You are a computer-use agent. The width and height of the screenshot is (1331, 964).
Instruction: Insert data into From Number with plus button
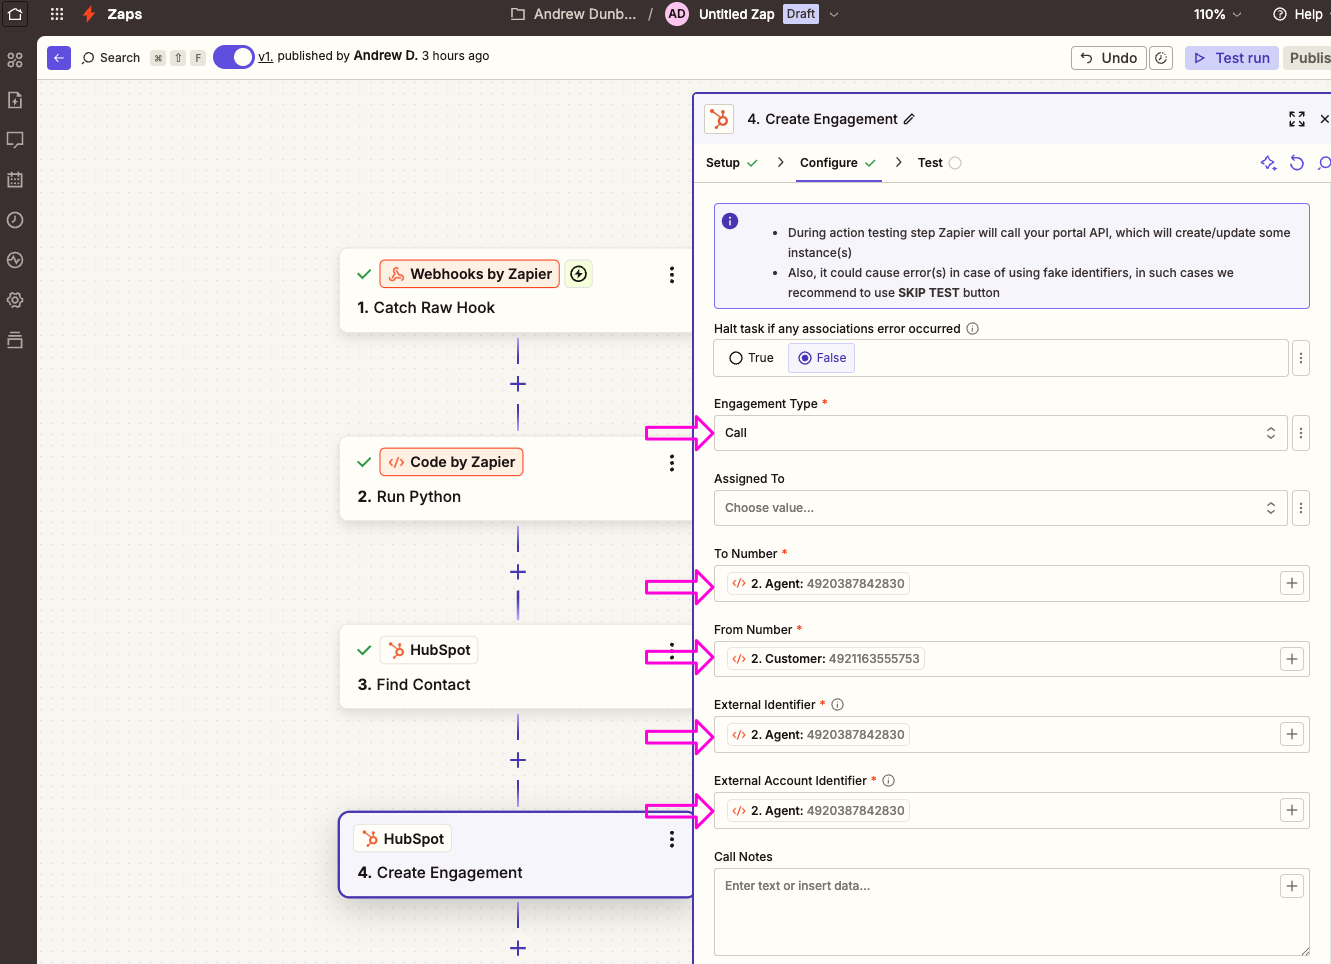(x=1292, y=659)
